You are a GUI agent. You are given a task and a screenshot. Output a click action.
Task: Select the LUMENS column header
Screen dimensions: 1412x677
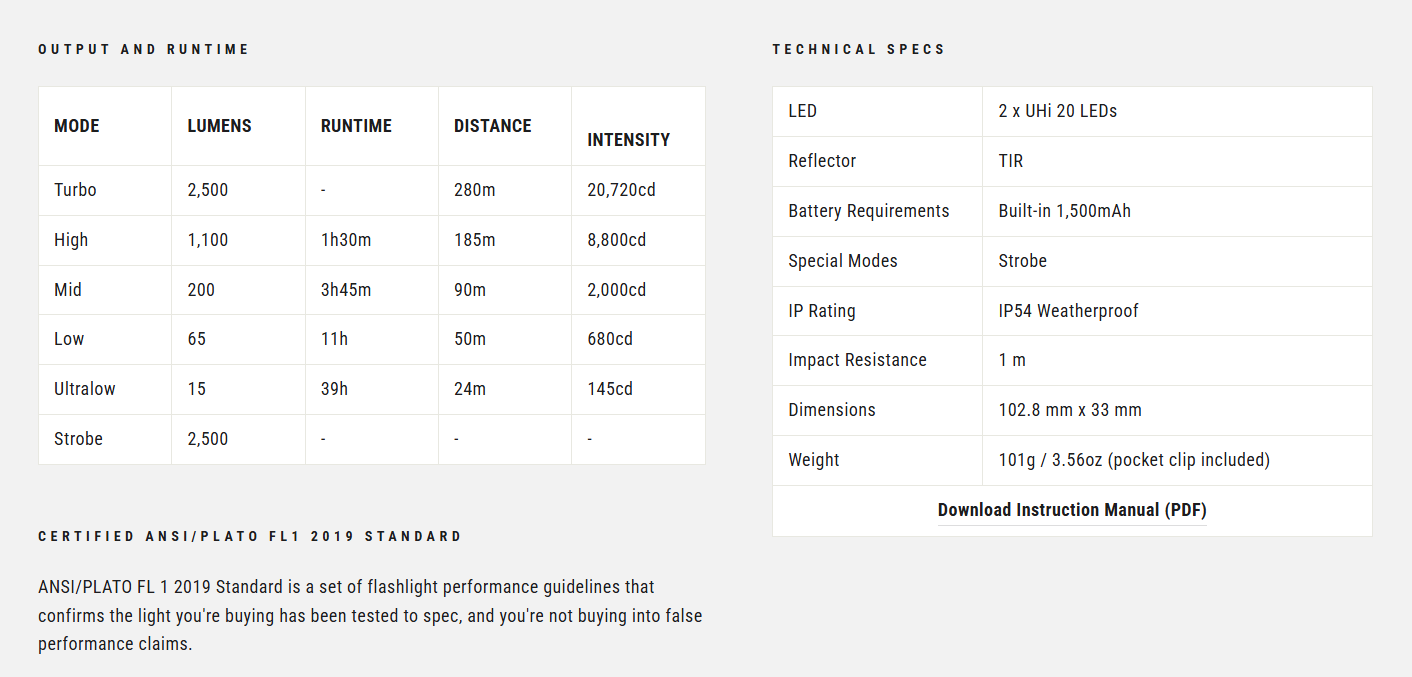(x=220, y=126)
